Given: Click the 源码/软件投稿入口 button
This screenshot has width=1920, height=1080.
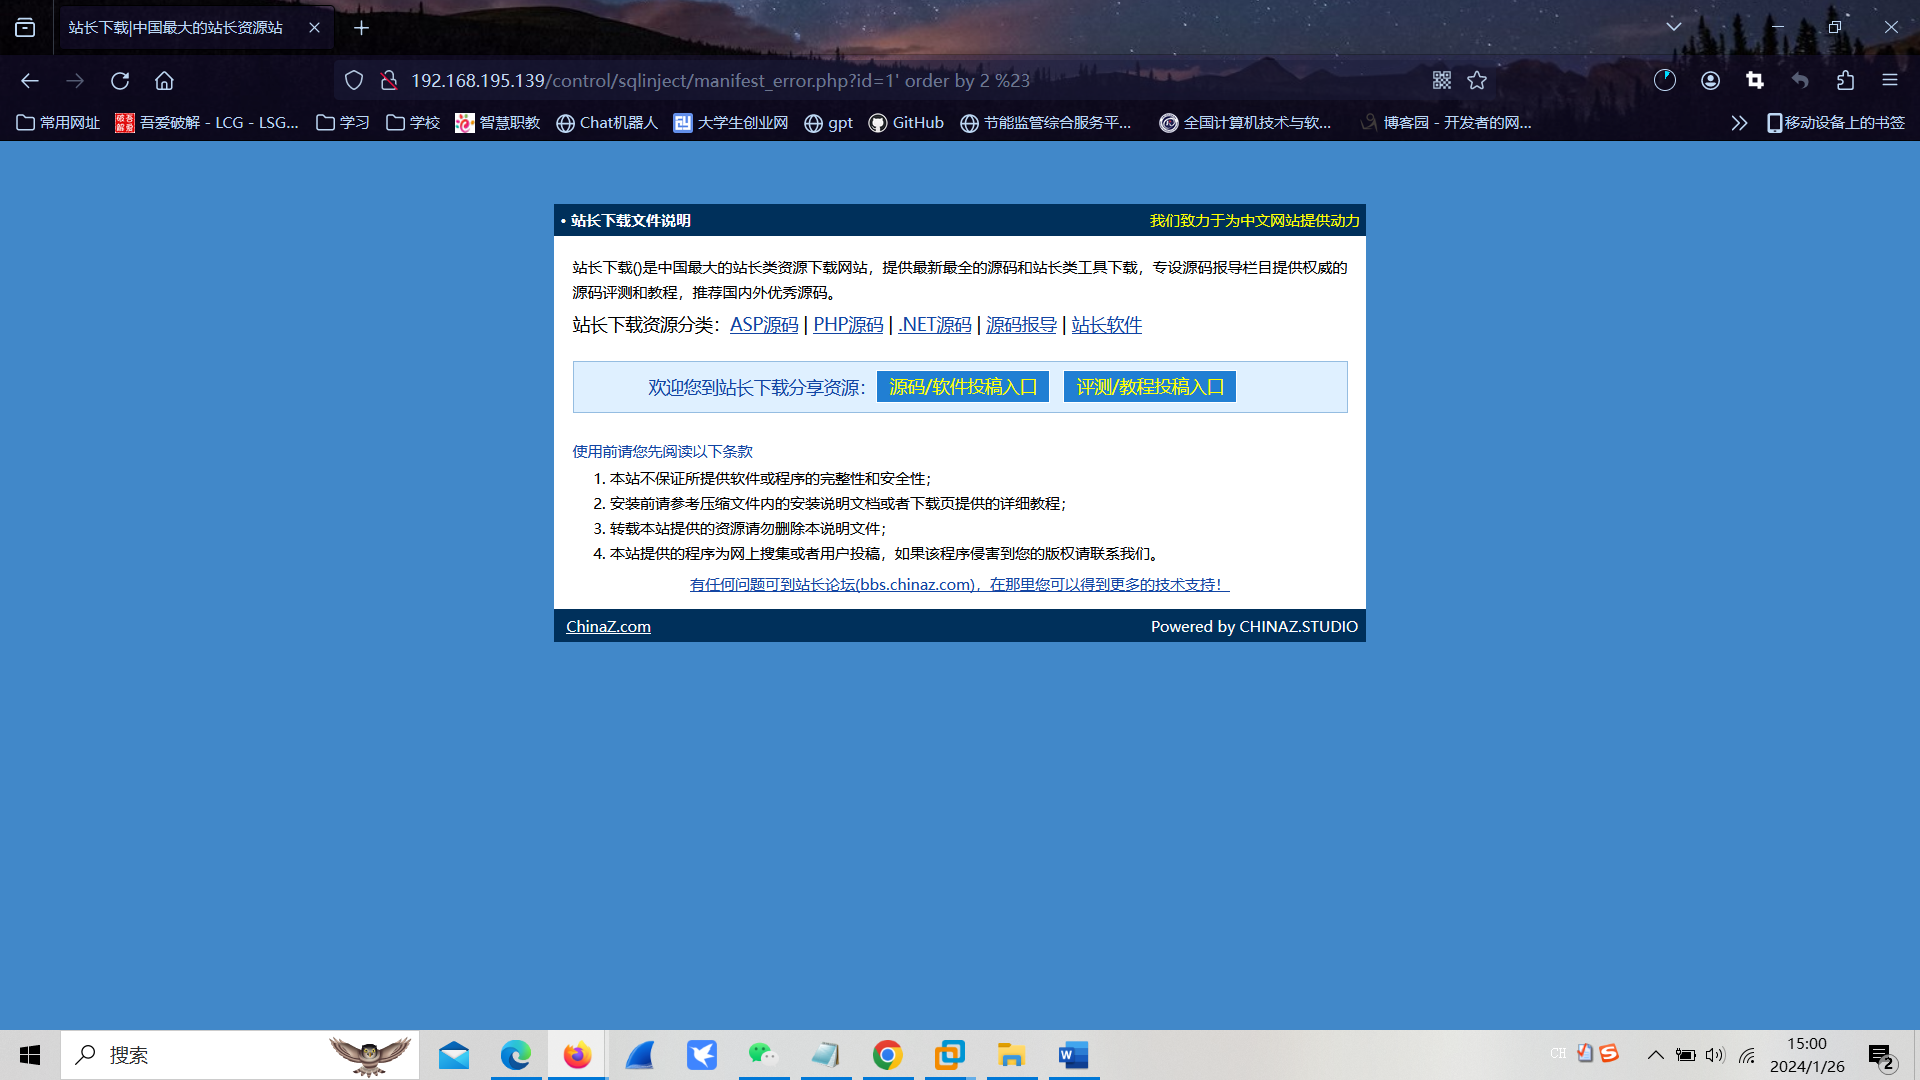Looking at the screenshot, I should coord(962,387).
